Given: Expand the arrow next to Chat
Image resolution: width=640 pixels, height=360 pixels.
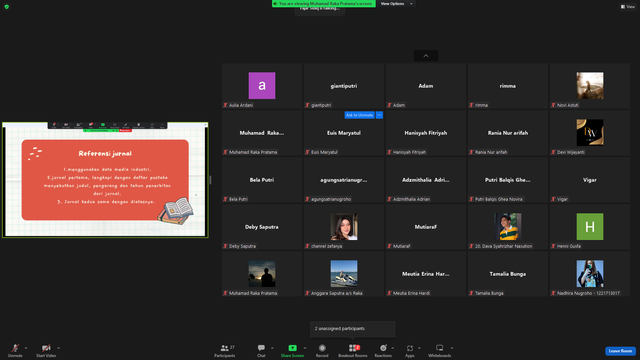Looking at the screenshot, I should click(272, 348).
